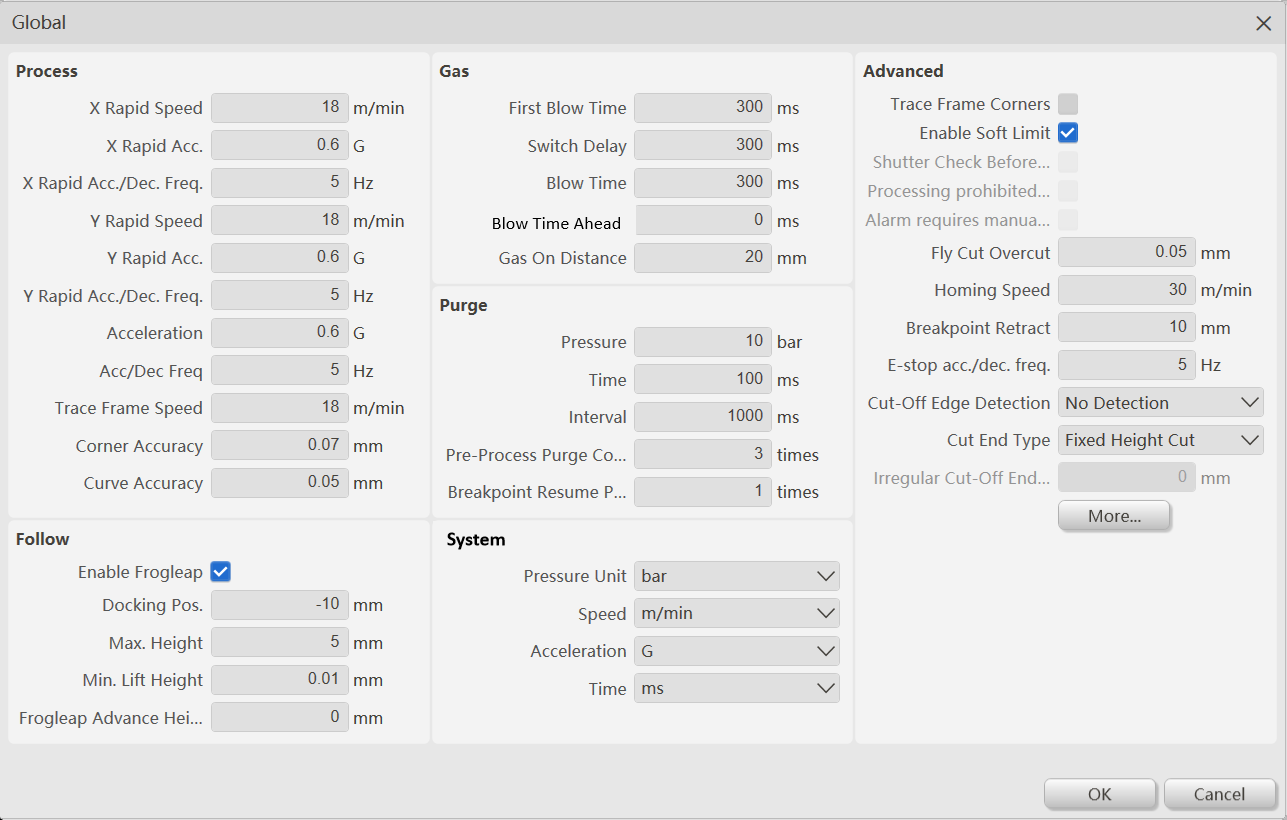Expand the Cut End Type dropdown
Image resolution: width=1287 pixels, height=820 pixels.
1160,440
